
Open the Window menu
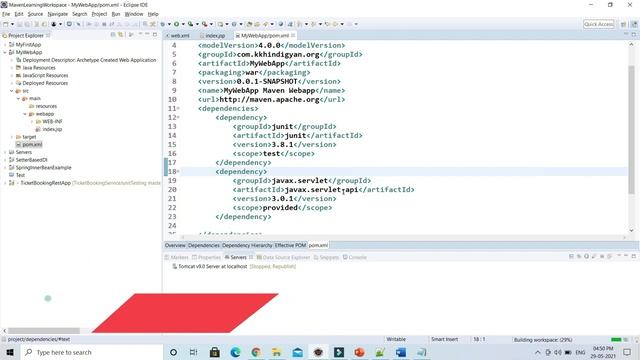point(133,14)
